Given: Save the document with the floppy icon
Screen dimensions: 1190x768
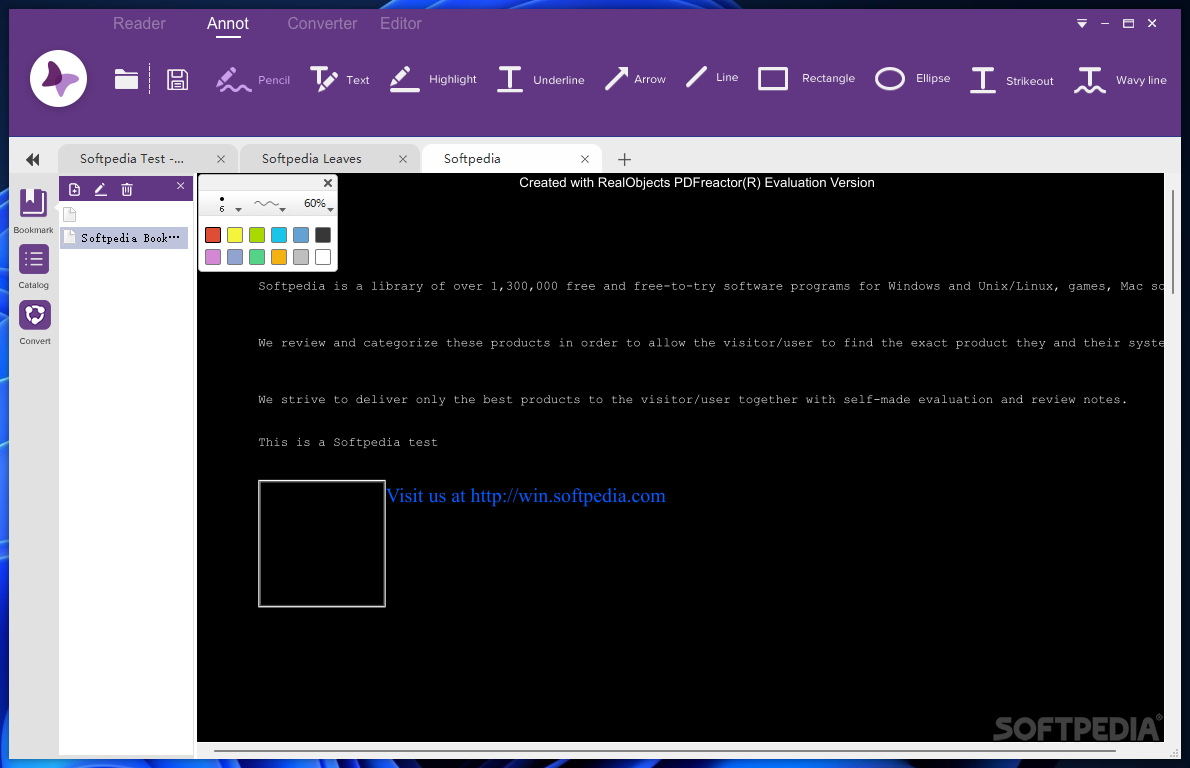Looking at the screenshot, I should point(178,80).
